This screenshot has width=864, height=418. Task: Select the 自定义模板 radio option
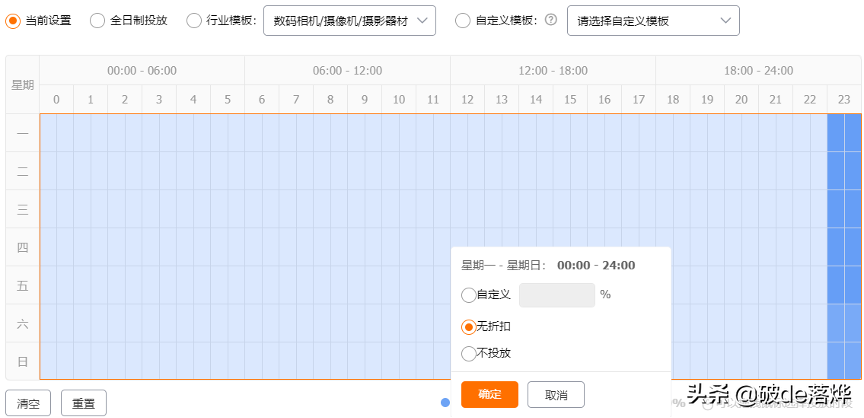[462, 20]
